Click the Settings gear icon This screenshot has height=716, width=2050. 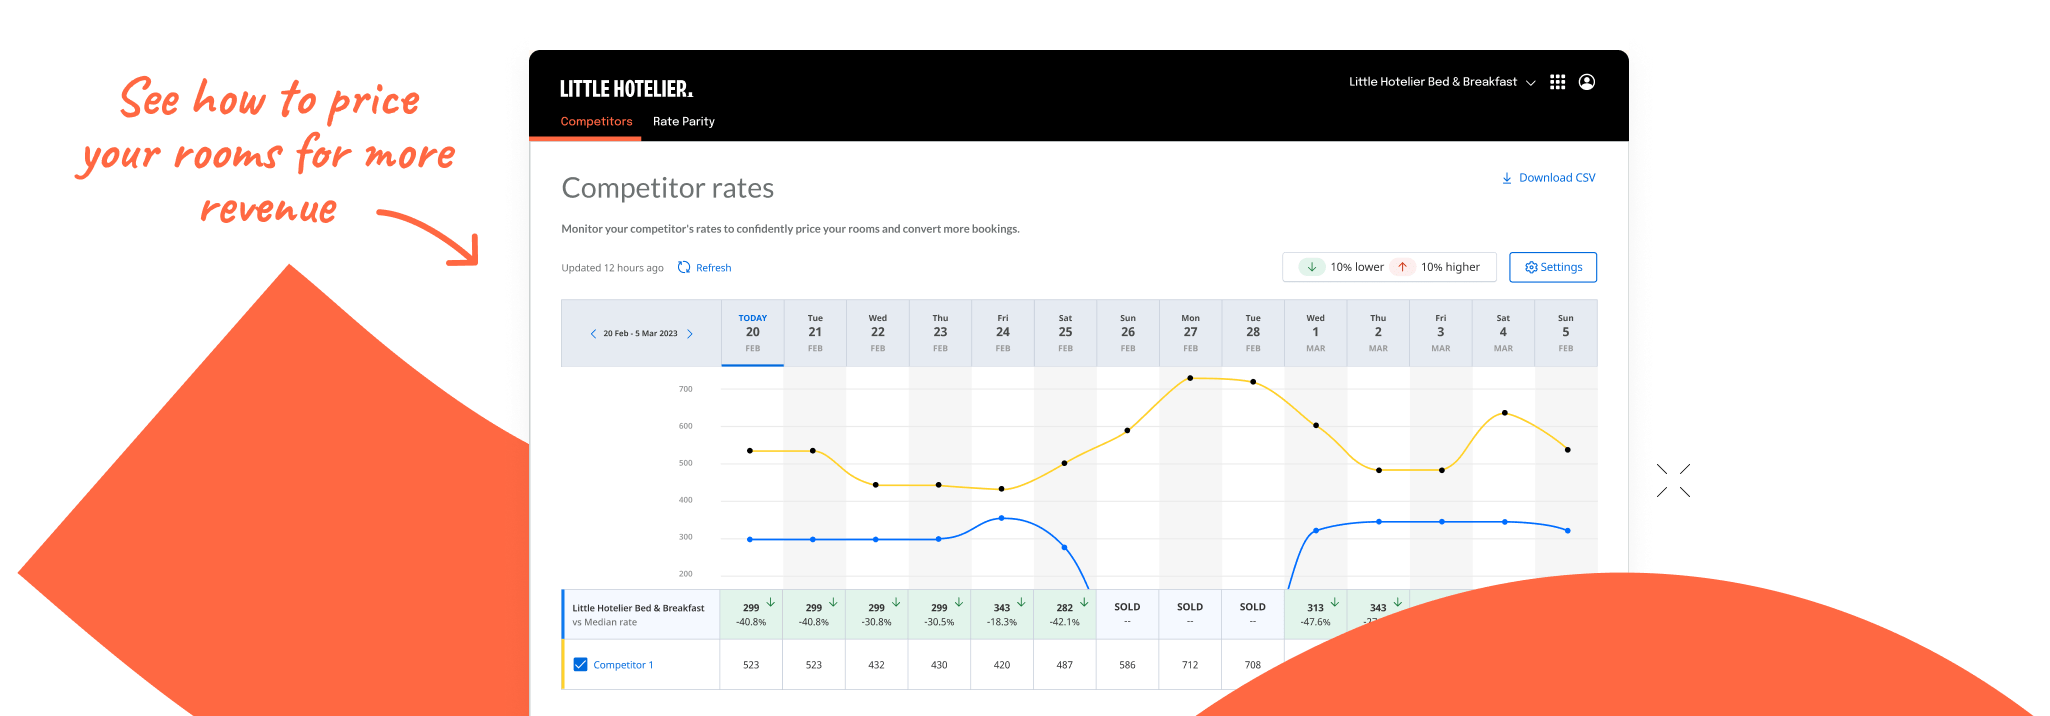pos(1530,267)
